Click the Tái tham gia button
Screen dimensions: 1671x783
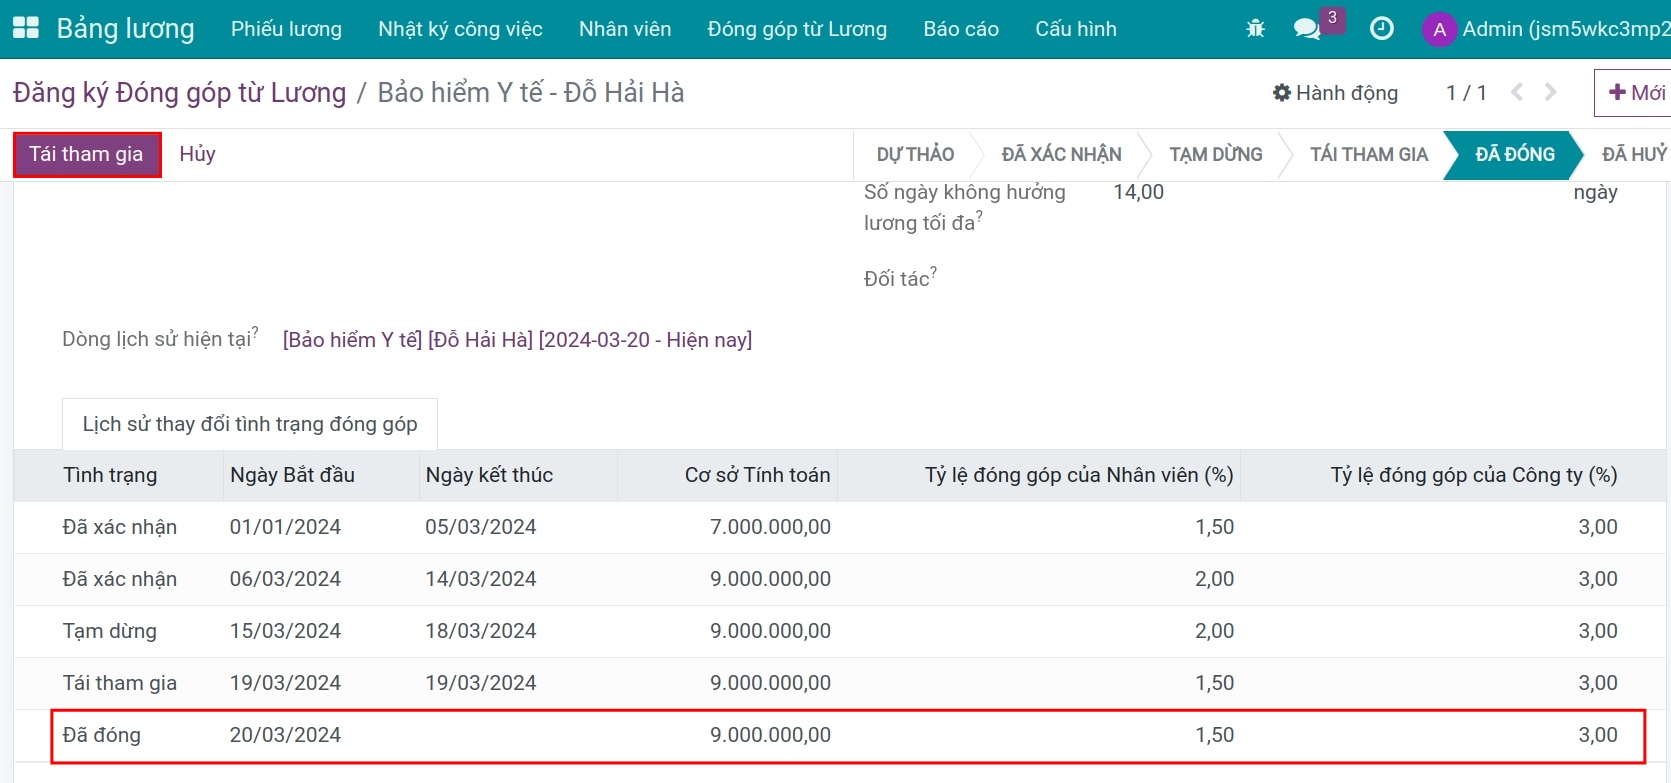86,154
